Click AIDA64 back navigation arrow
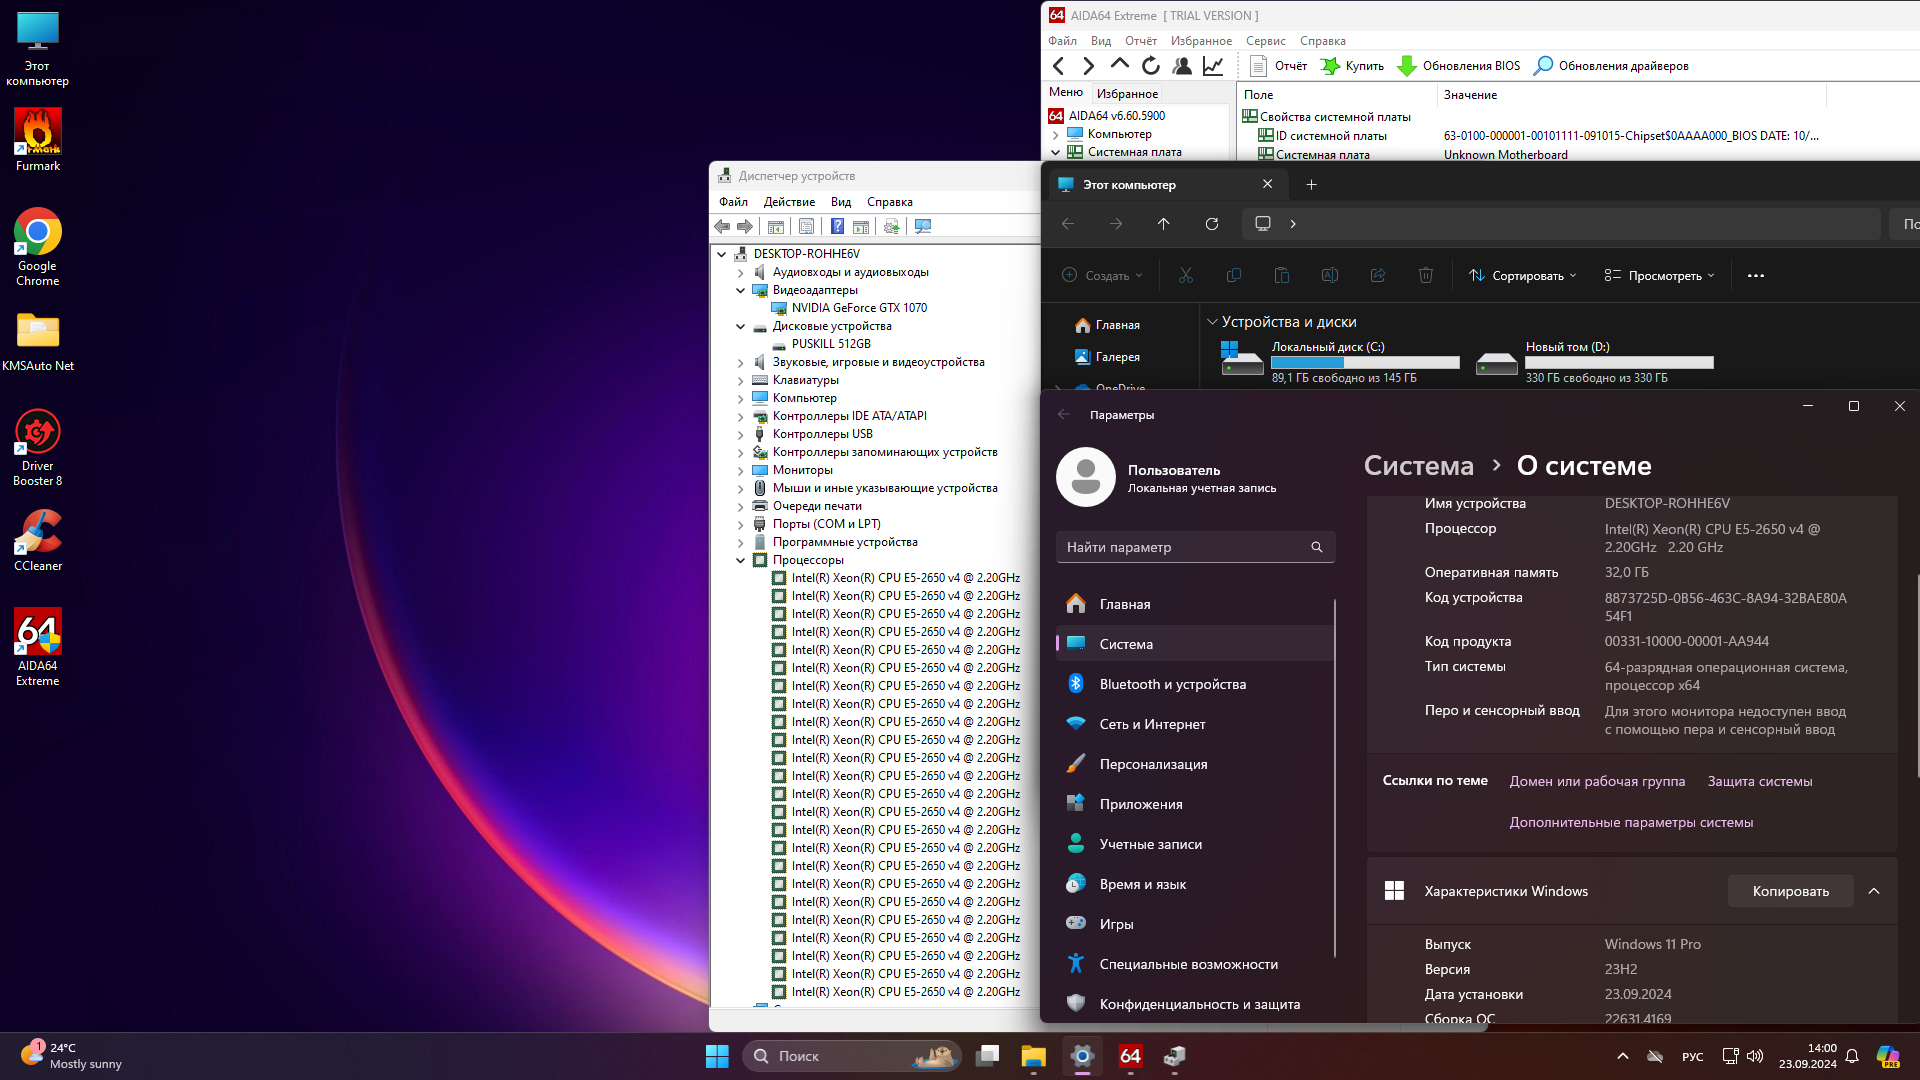 click(1059, 66)
